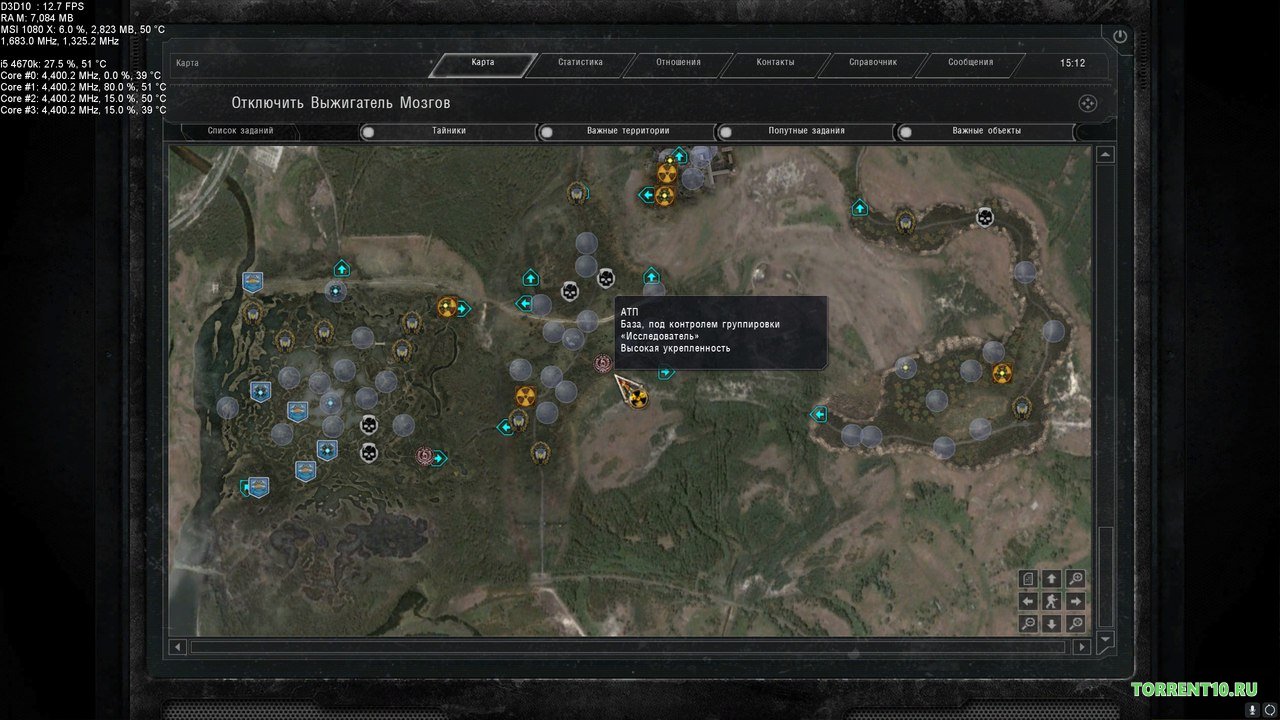Pan the map up with arrow button
1280x720 pixels.
tap(1051, 578)
